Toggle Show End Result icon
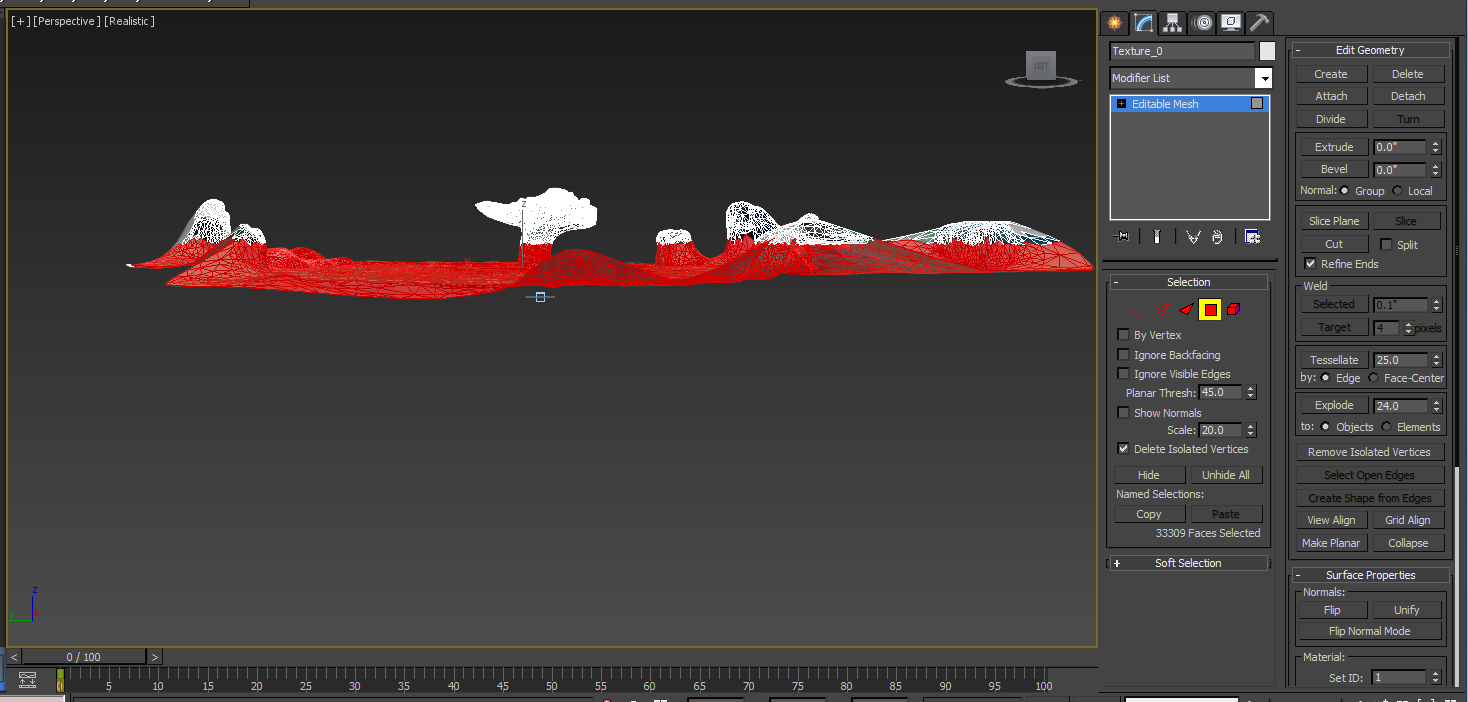This screenshot has height=702, width=1468. tap(1157, 237)
